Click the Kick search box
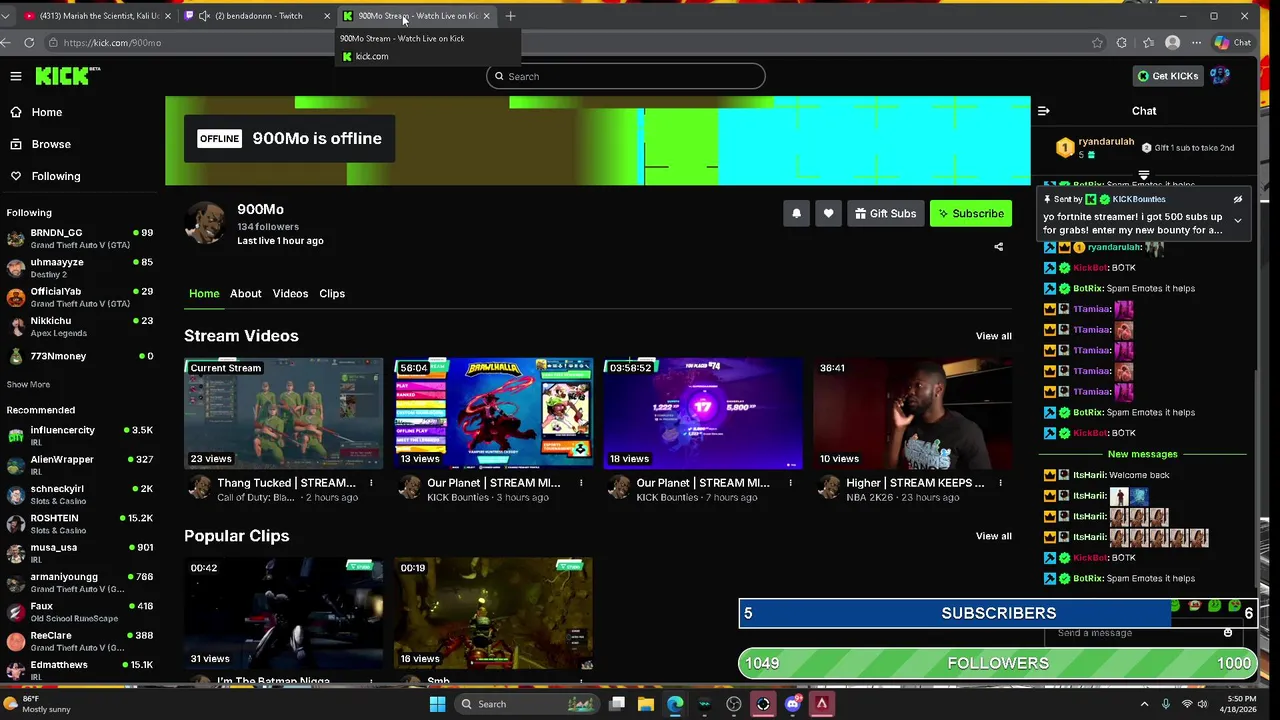Image resolution: width=1280 pixels, height=720 pixels. (x=626, y=76)
